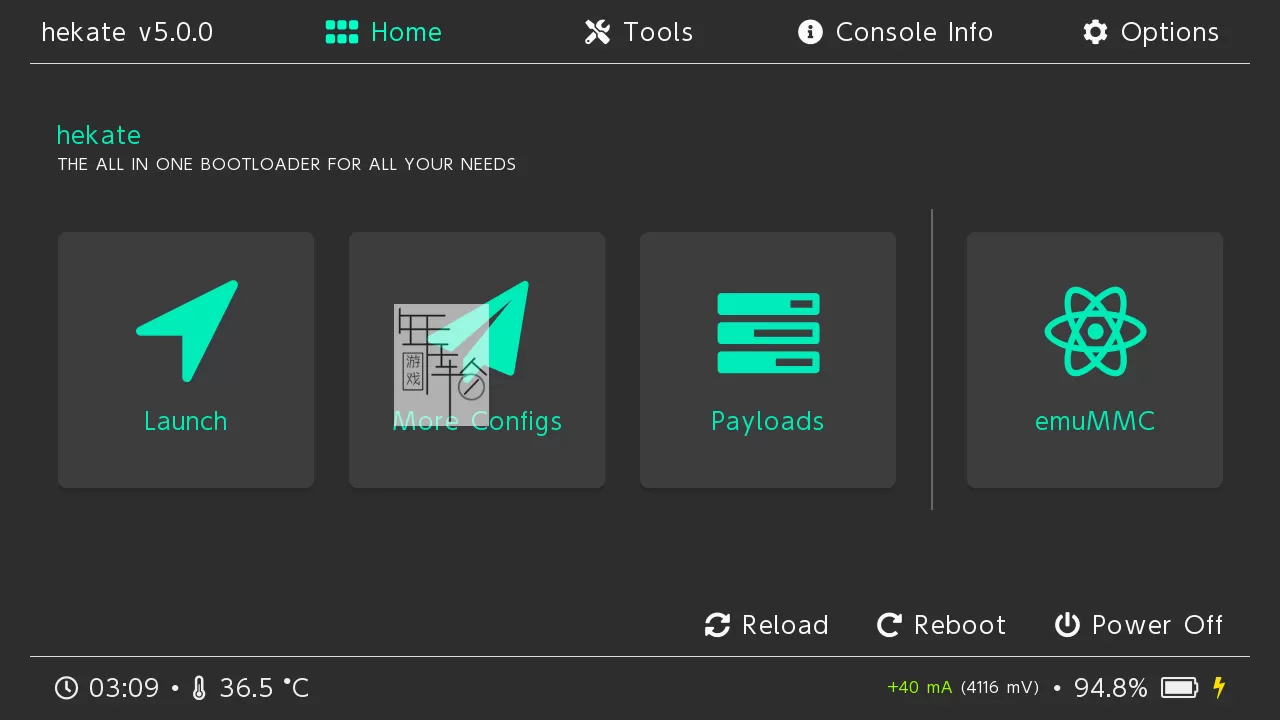1280x720 pixels.
Task: Click the Tools wrench icon
Action: (x=597, y=32)
